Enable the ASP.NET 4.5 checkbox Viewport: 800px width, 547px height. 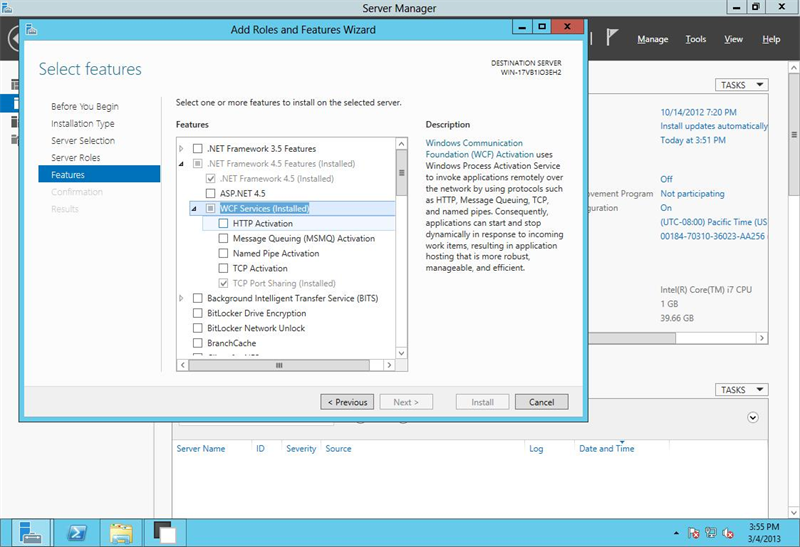tap(210, 193)
